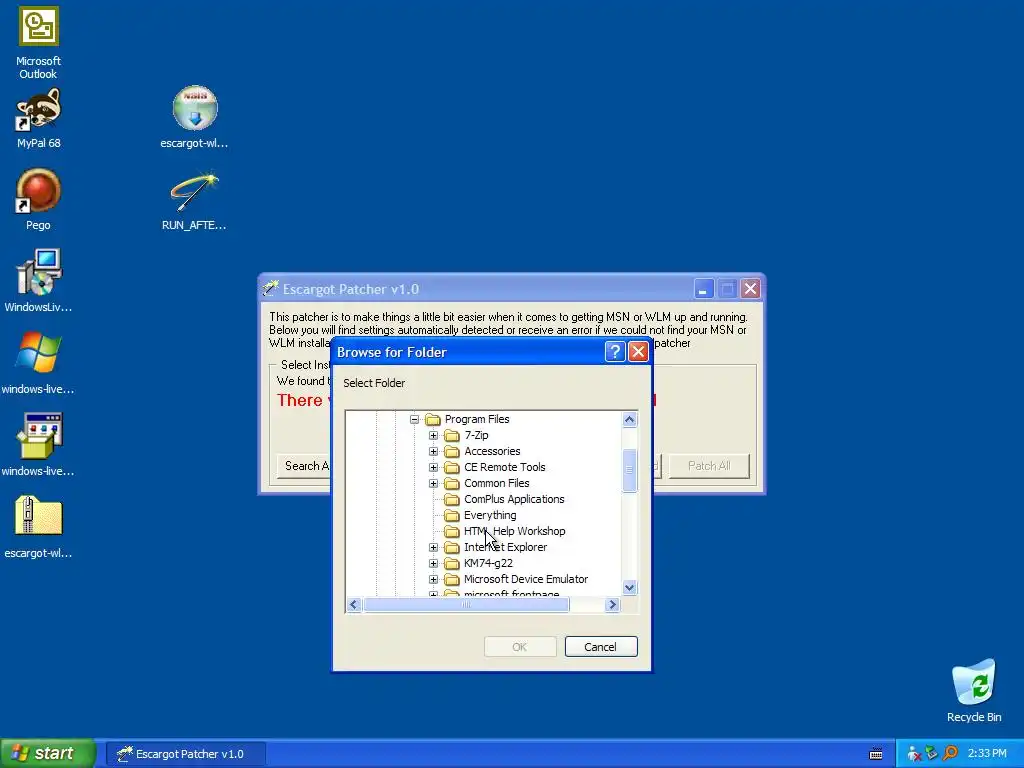
Task: Click the disabled OK button
Action: click(x=520, y=647)
